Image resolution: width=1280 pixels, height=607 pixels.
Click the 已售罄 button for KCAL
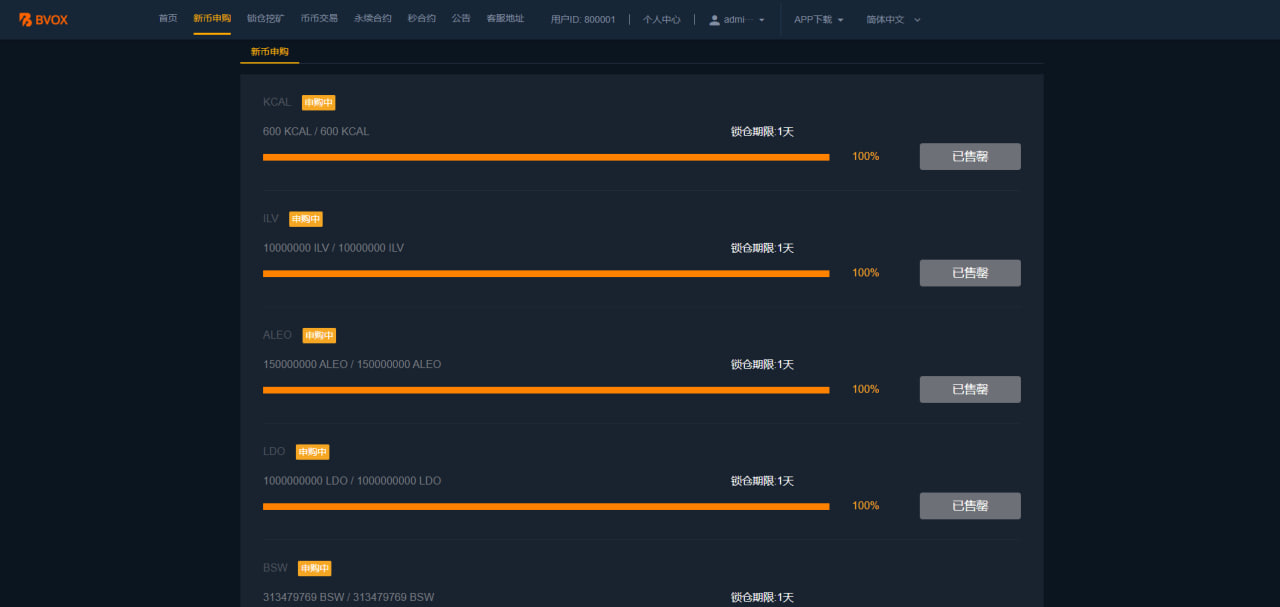click(970, 157)
